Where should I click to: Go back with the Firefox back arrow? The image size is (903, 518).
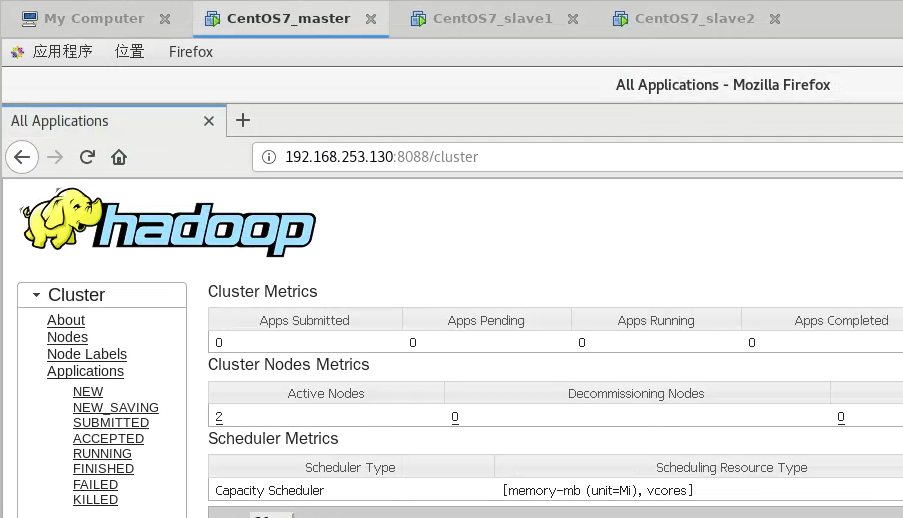coord(22,157)
